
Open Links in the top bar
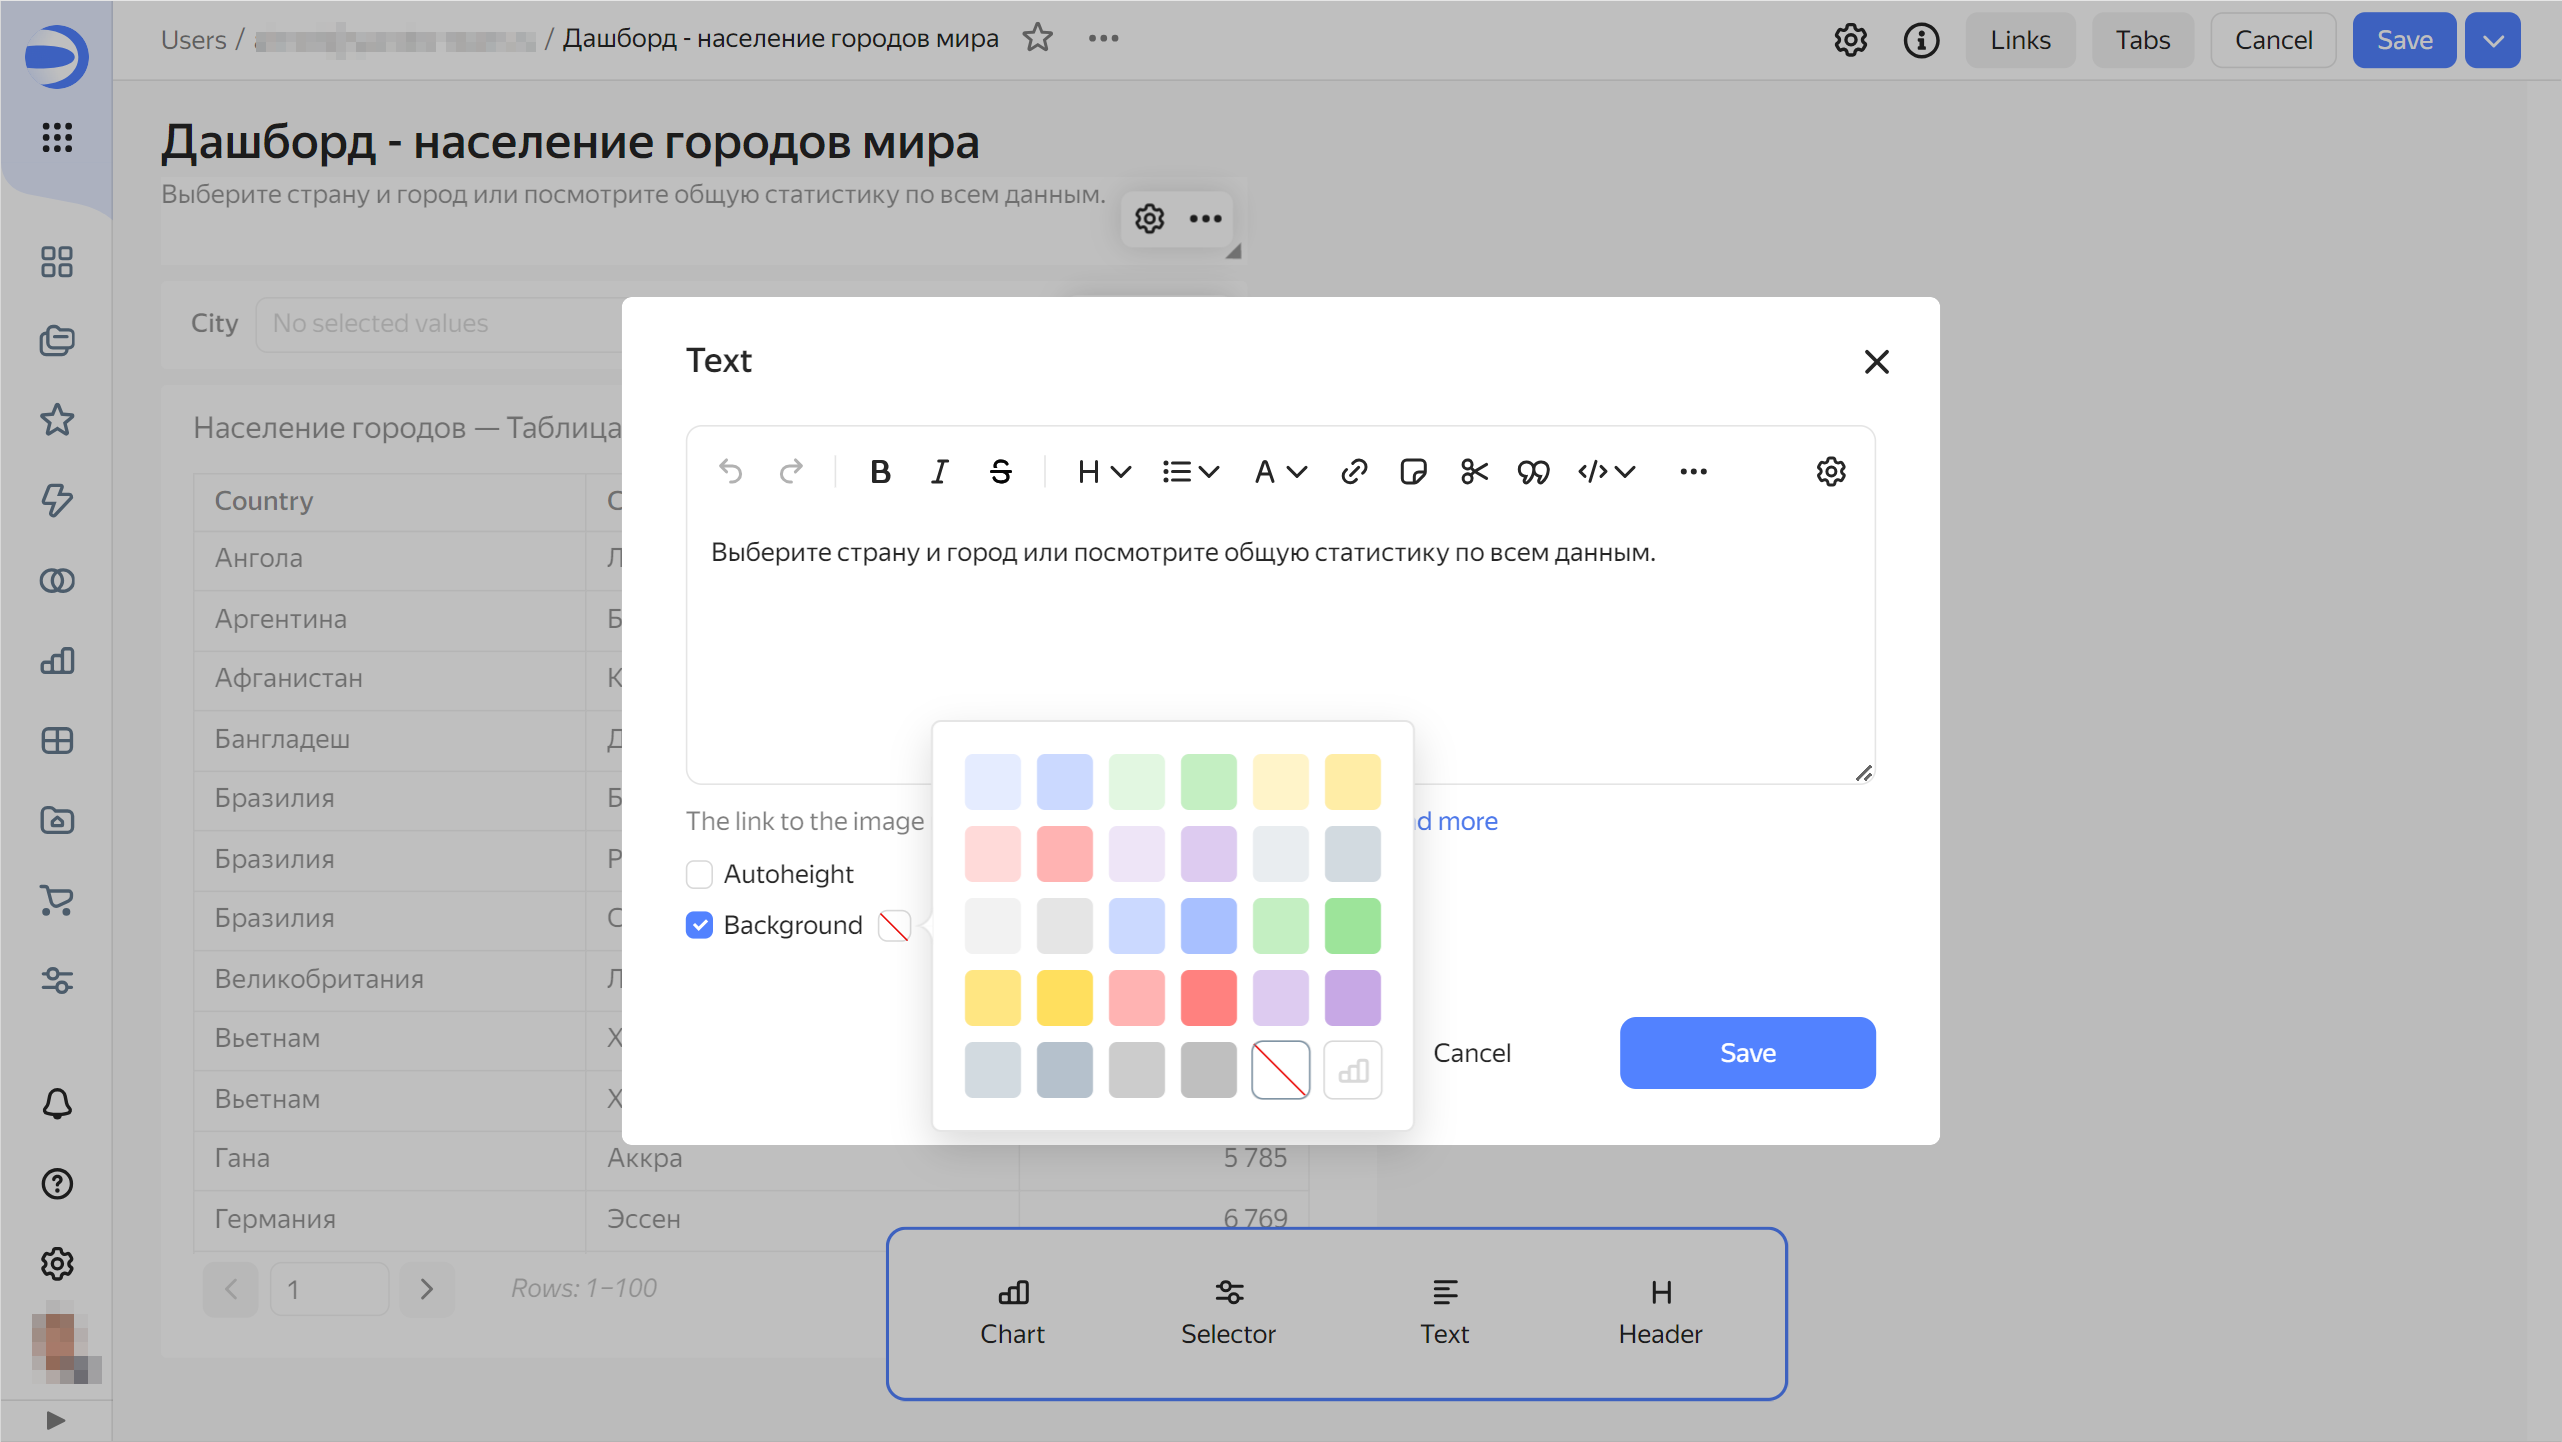click(x=2019, y=40)
